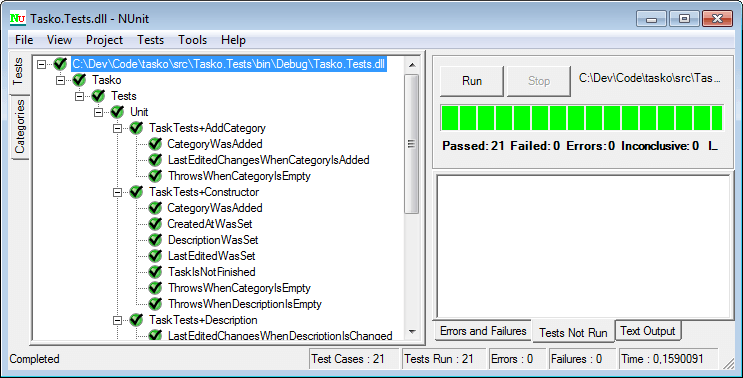Viewport: 743px width, 378px height.
Task: Click the Tests Not Run empty list area
Action: pos(583,246)
